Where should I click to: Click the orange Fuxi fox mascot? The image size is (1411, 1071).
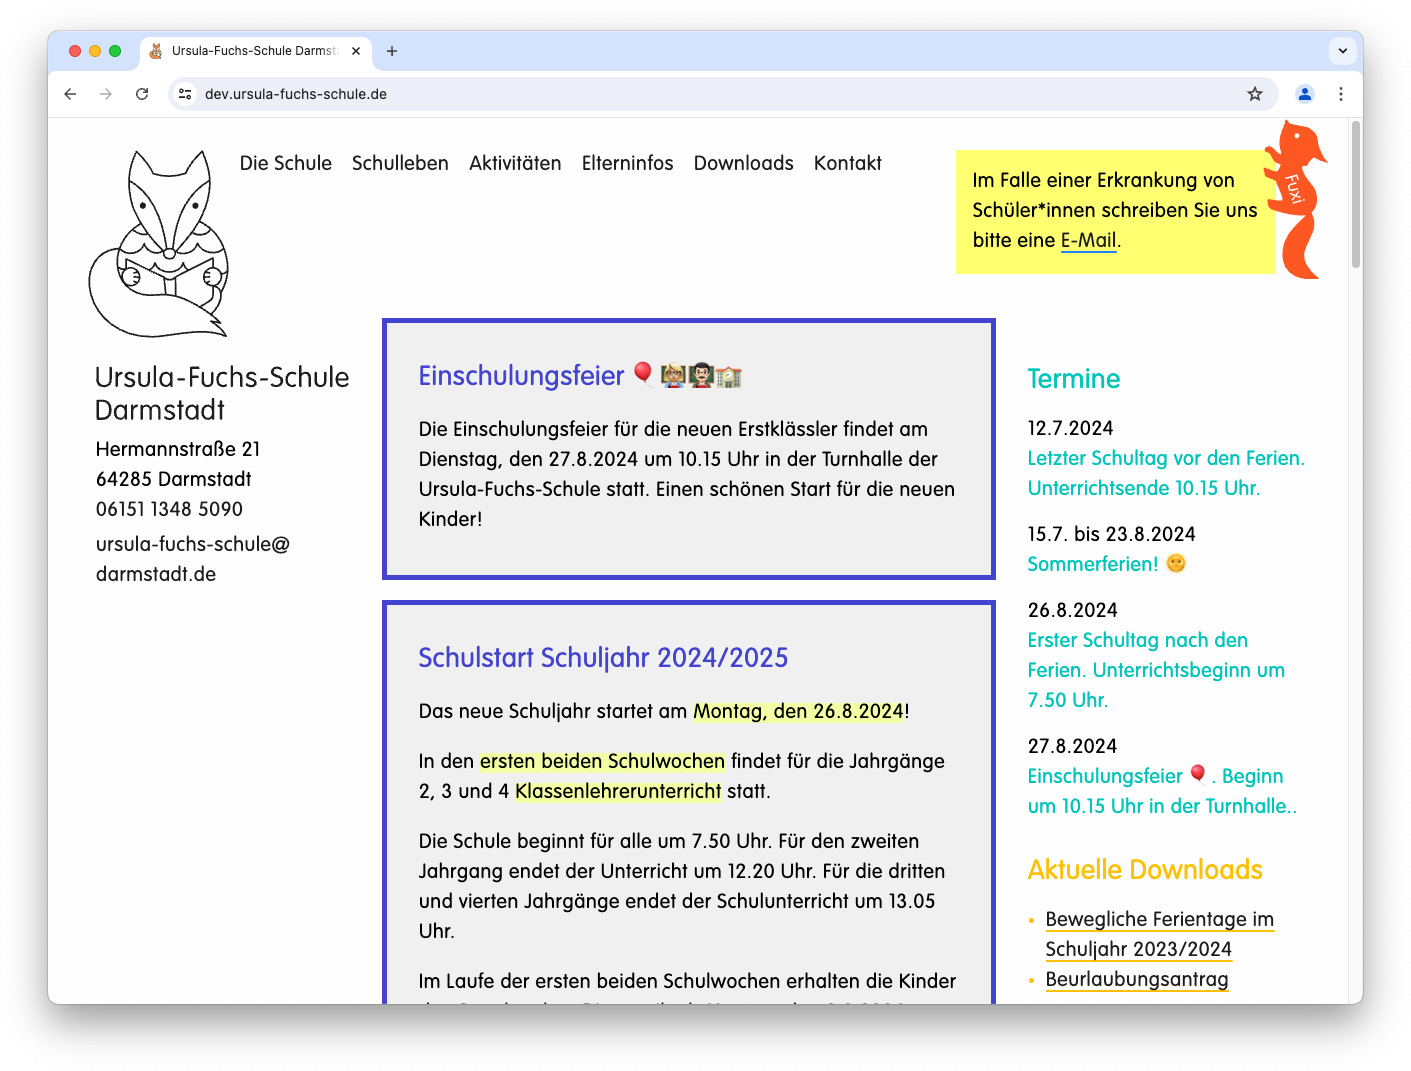pyautogui.click(x=1296, y=200)
